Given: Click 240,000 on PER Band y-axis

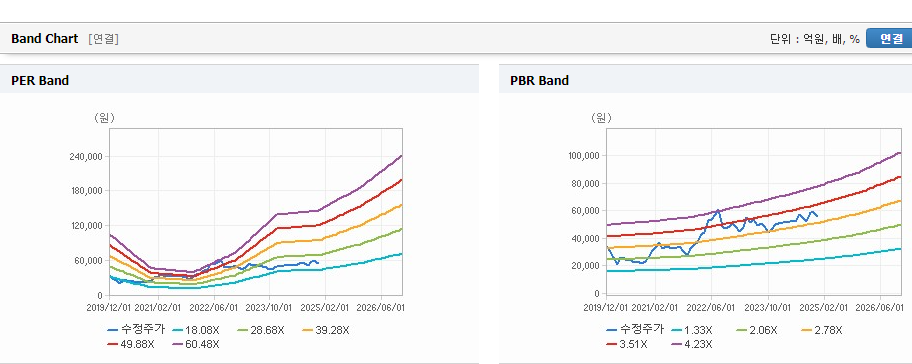Looking at the screenshot, I should coord(86,156).
